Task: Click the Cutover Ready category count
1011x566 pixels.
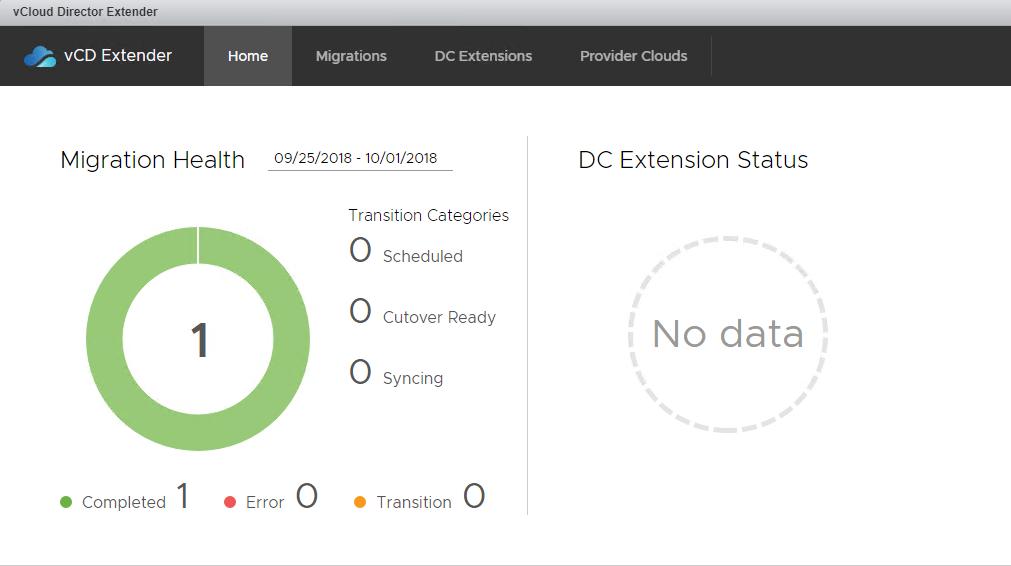Action: [x=360, y=312]
